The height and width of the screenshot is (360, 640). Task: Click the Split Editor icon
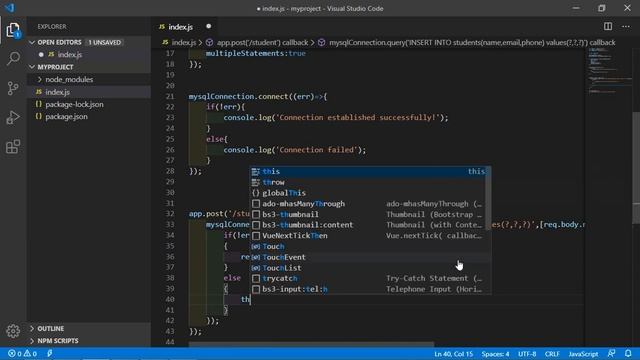click(x=608, y=27)
